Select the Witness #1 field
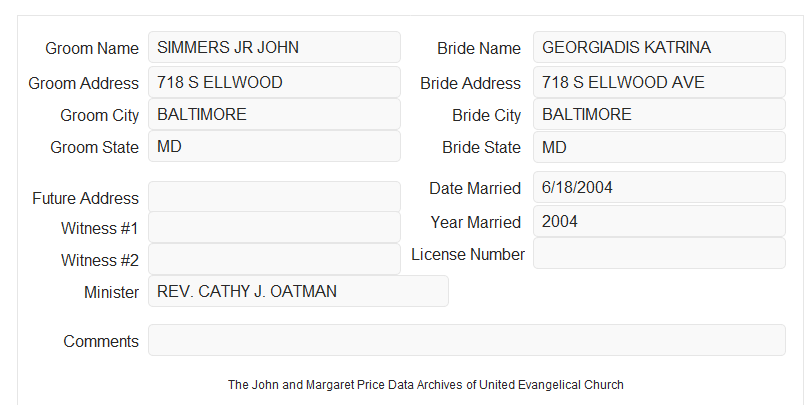Image resolution: width=805 pixels, height=405 pixels. click(x=274, y=227)
